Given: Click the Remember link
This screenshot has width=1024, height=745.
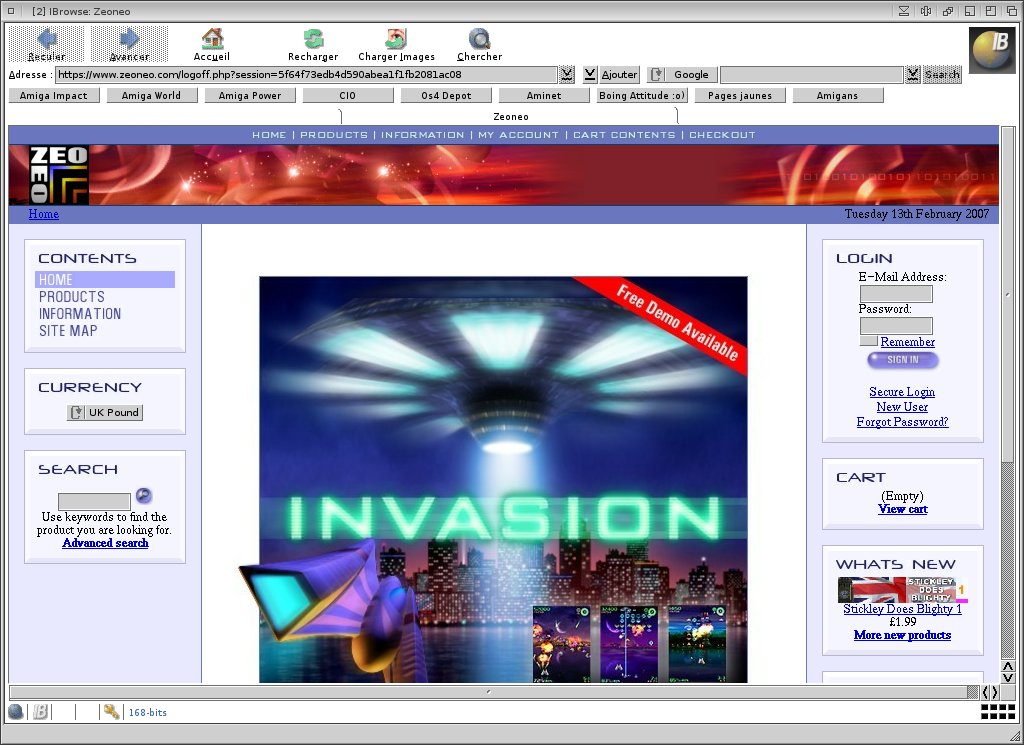Looking at the screenshot, I should click(907, 341).
